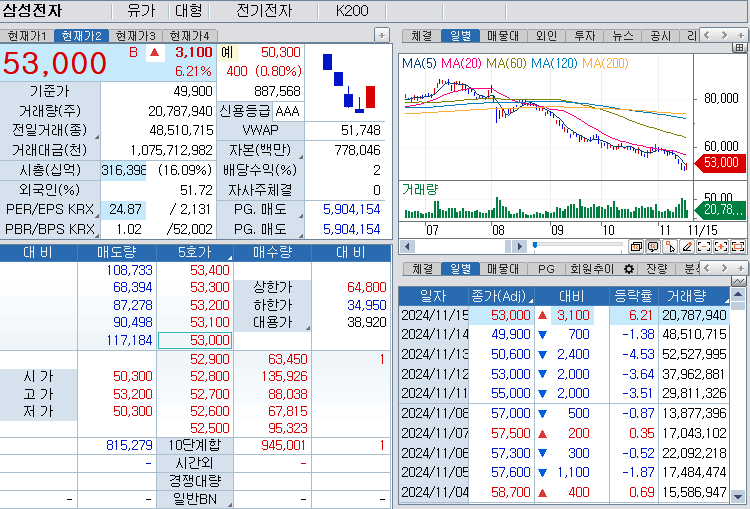Click the chart zoom slider handle

pyautogui.click(x=535, y=245)
